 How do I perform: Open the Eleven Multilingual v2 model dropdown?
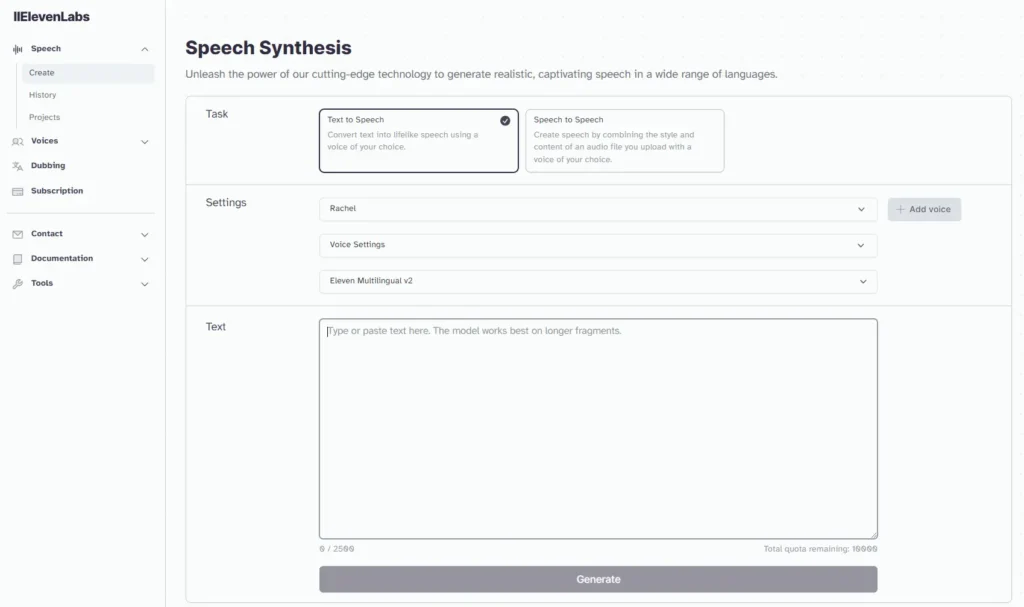tap(597, 282)
